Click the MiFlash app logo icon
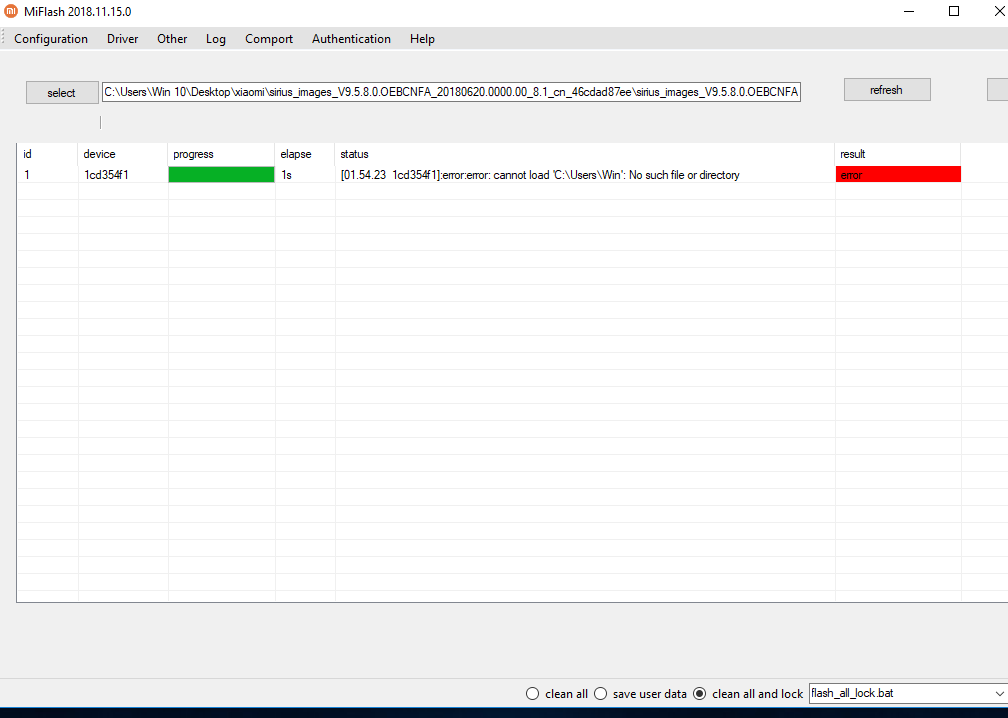Viewport: 1008px width, 718px height. point(10,11)
